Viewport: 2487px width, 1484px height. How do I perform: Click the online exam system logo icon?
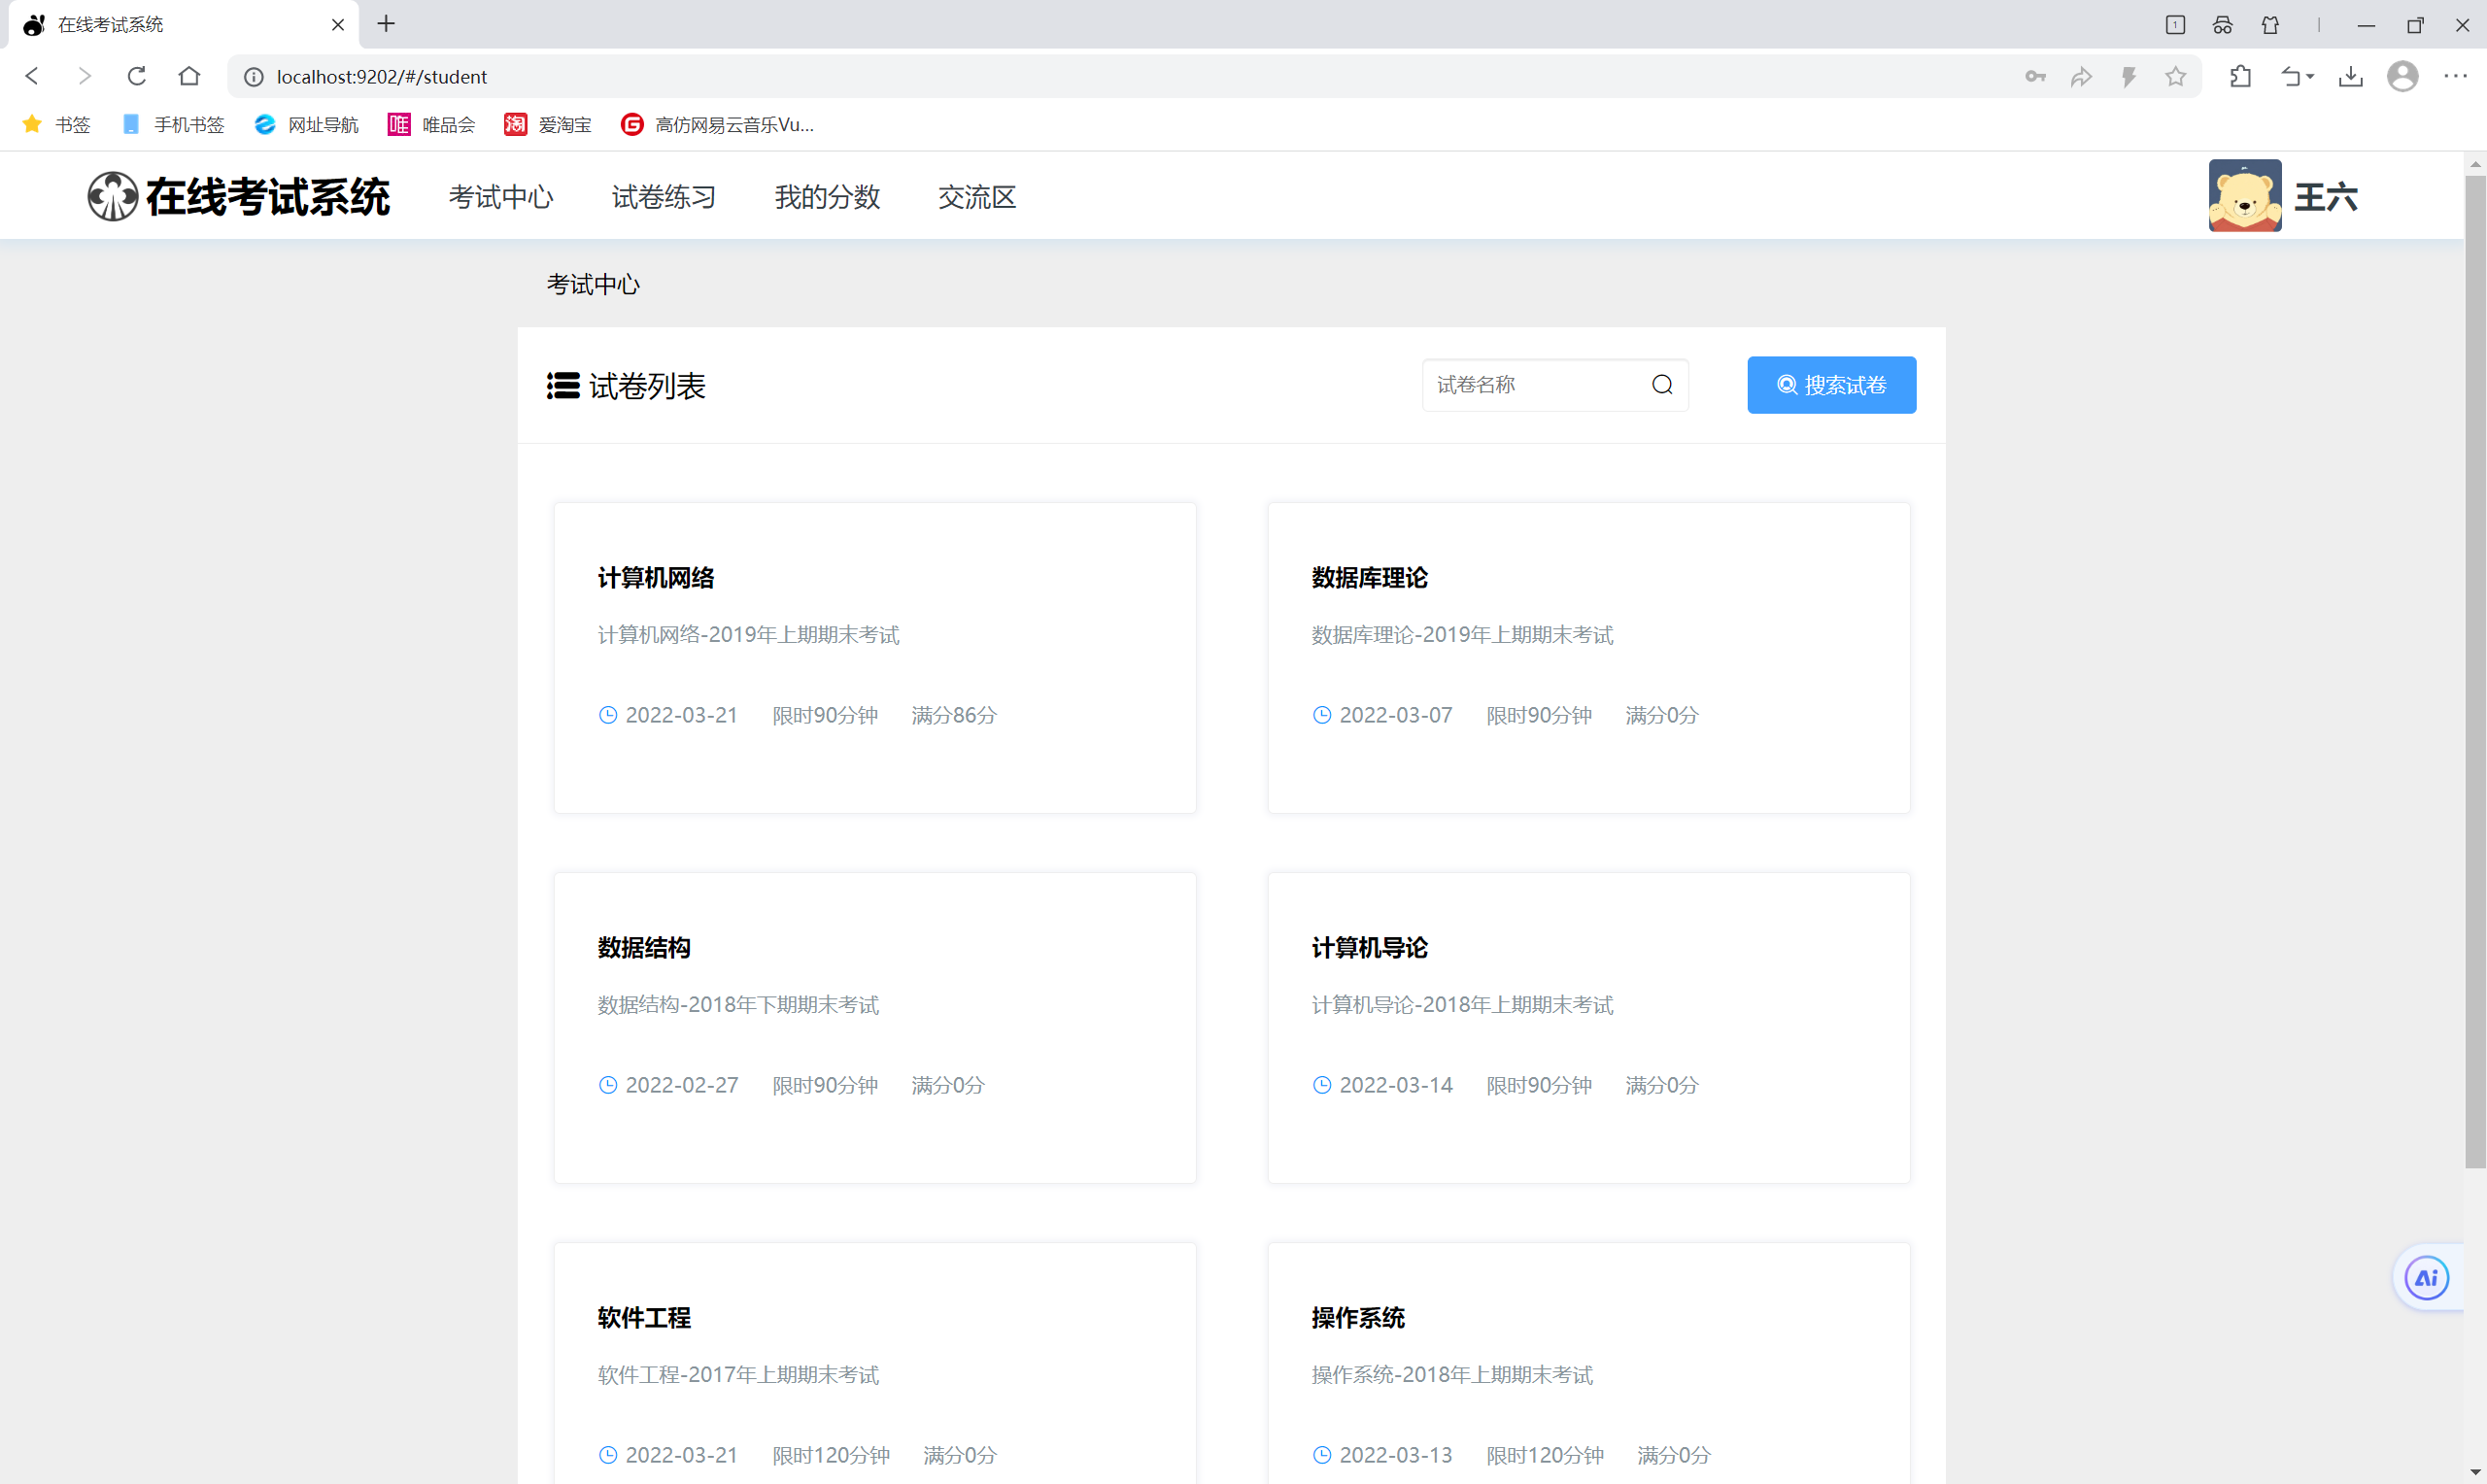point(112,196)
